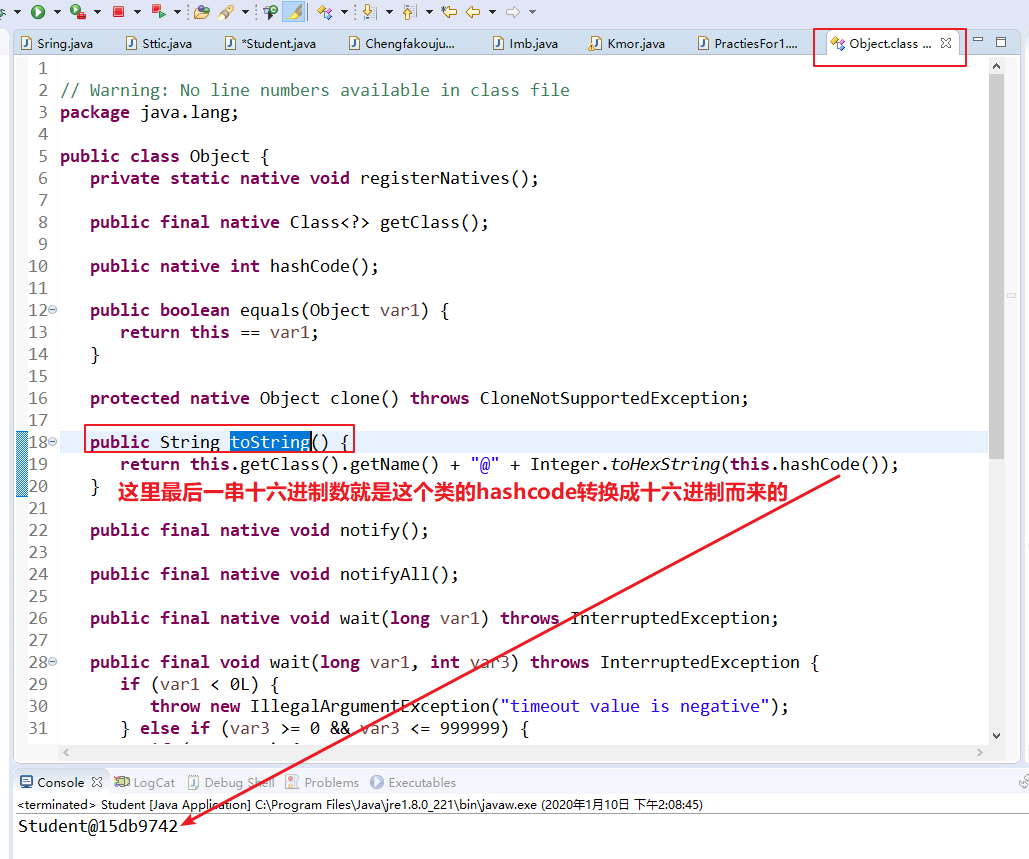This screenshot has height=859, width=1029.
Task: Switch to the Imb.java tab
Action: point(526,43)
